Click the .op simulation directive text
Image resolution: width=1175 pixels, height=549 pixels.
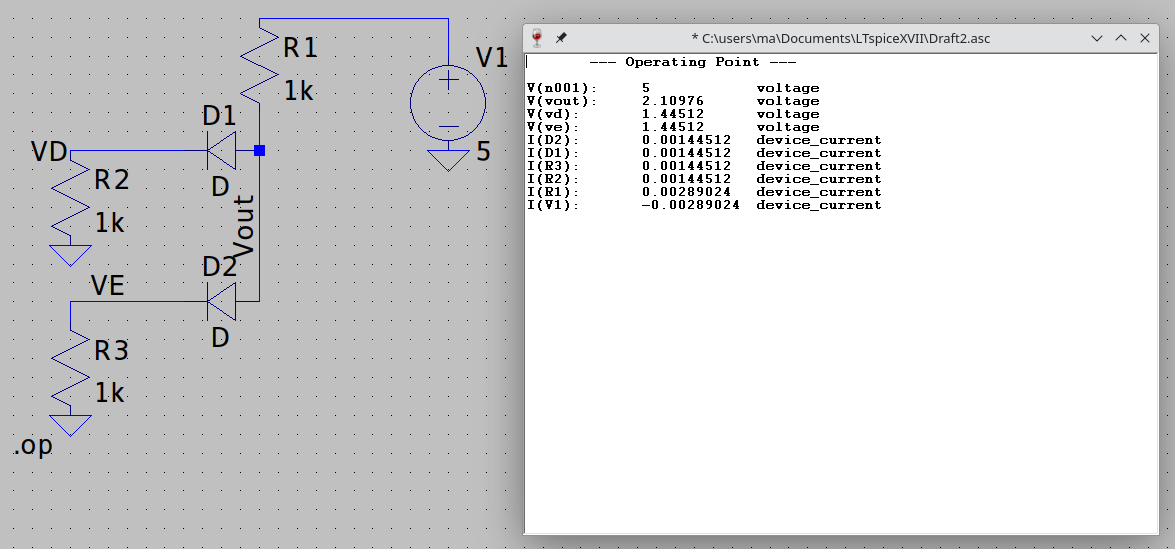(33, 446)
